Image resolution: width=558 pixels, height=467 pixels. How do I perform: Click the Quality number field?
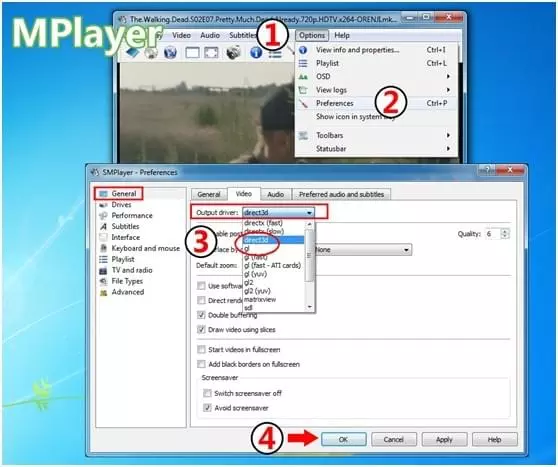[493, 234]
